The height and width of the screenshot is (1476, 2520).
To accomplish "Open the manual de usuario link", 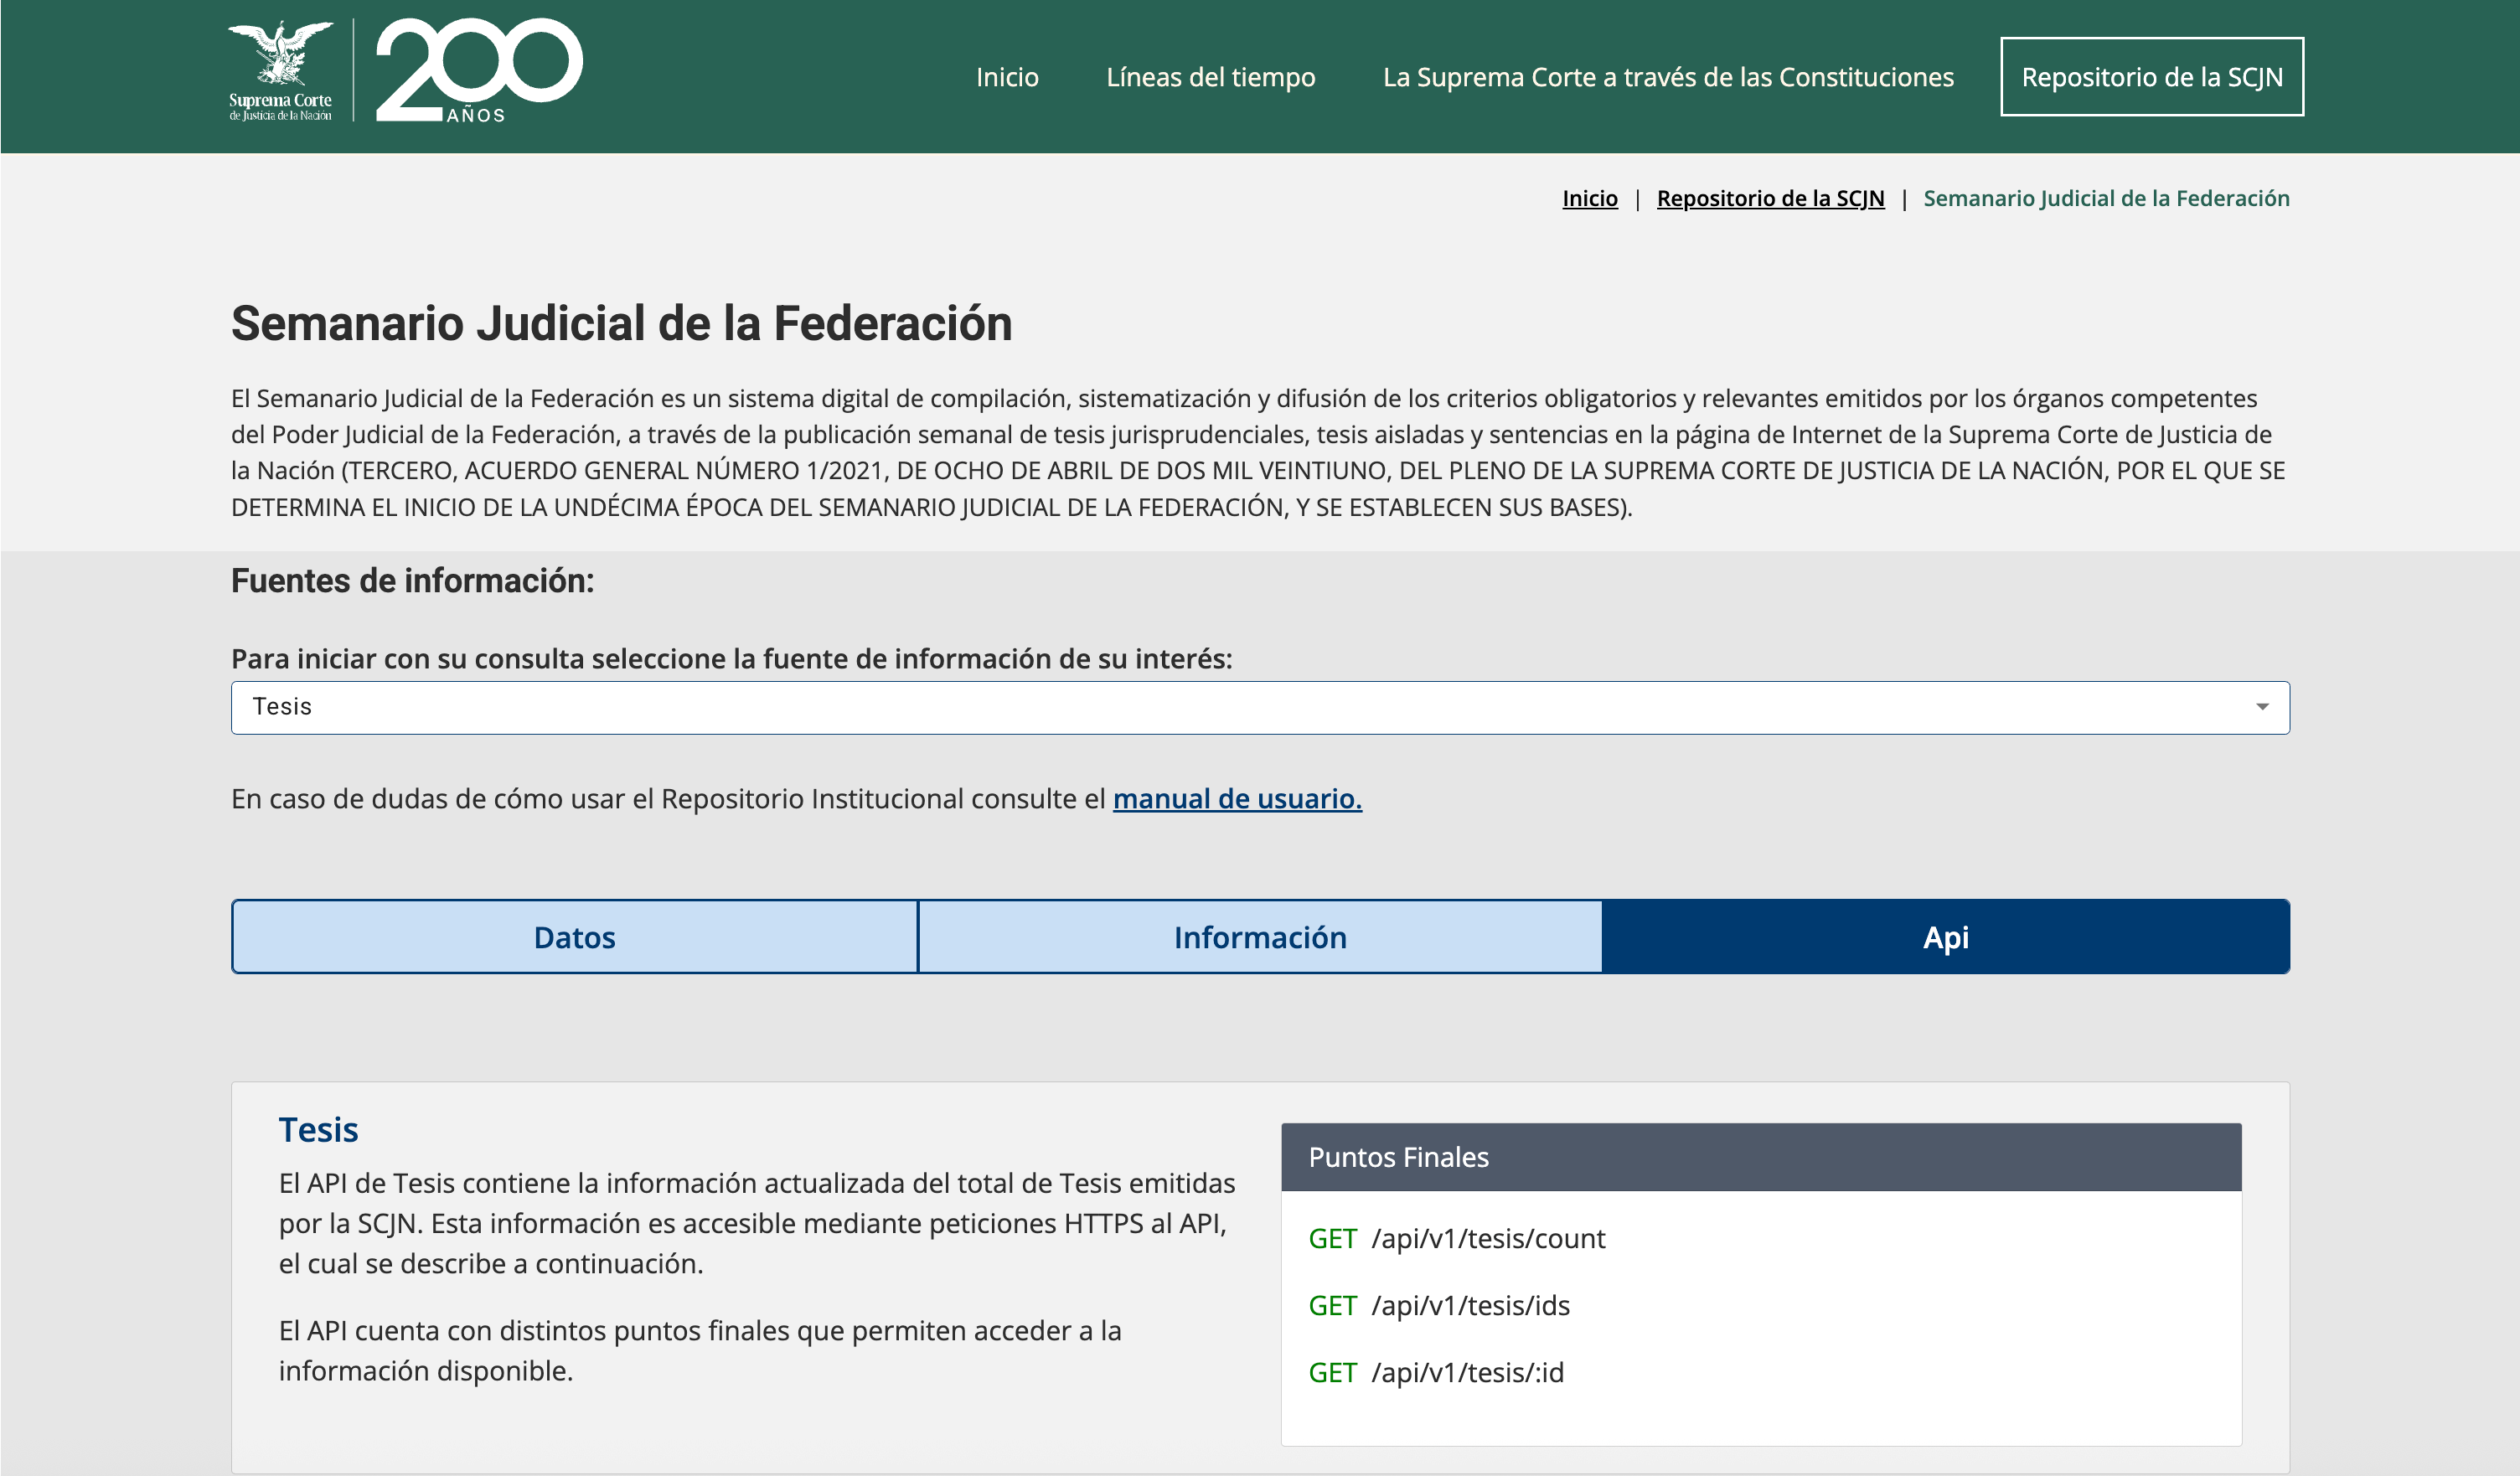I will 1237,798.
